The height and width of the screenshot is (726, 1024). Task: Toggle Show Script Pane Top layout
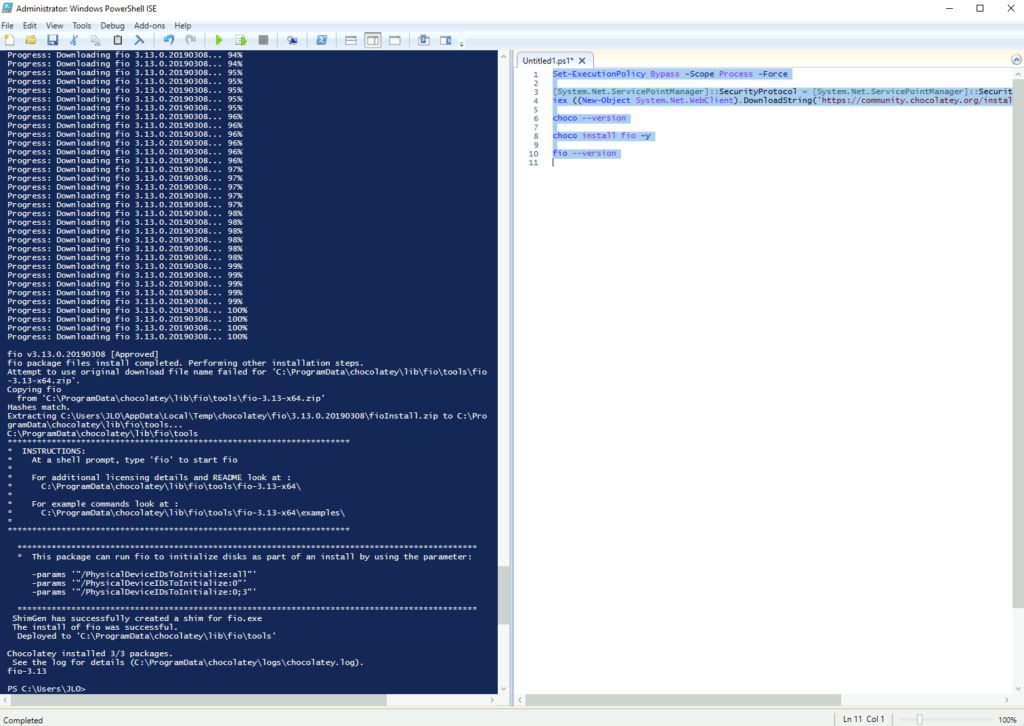point(351,40)
